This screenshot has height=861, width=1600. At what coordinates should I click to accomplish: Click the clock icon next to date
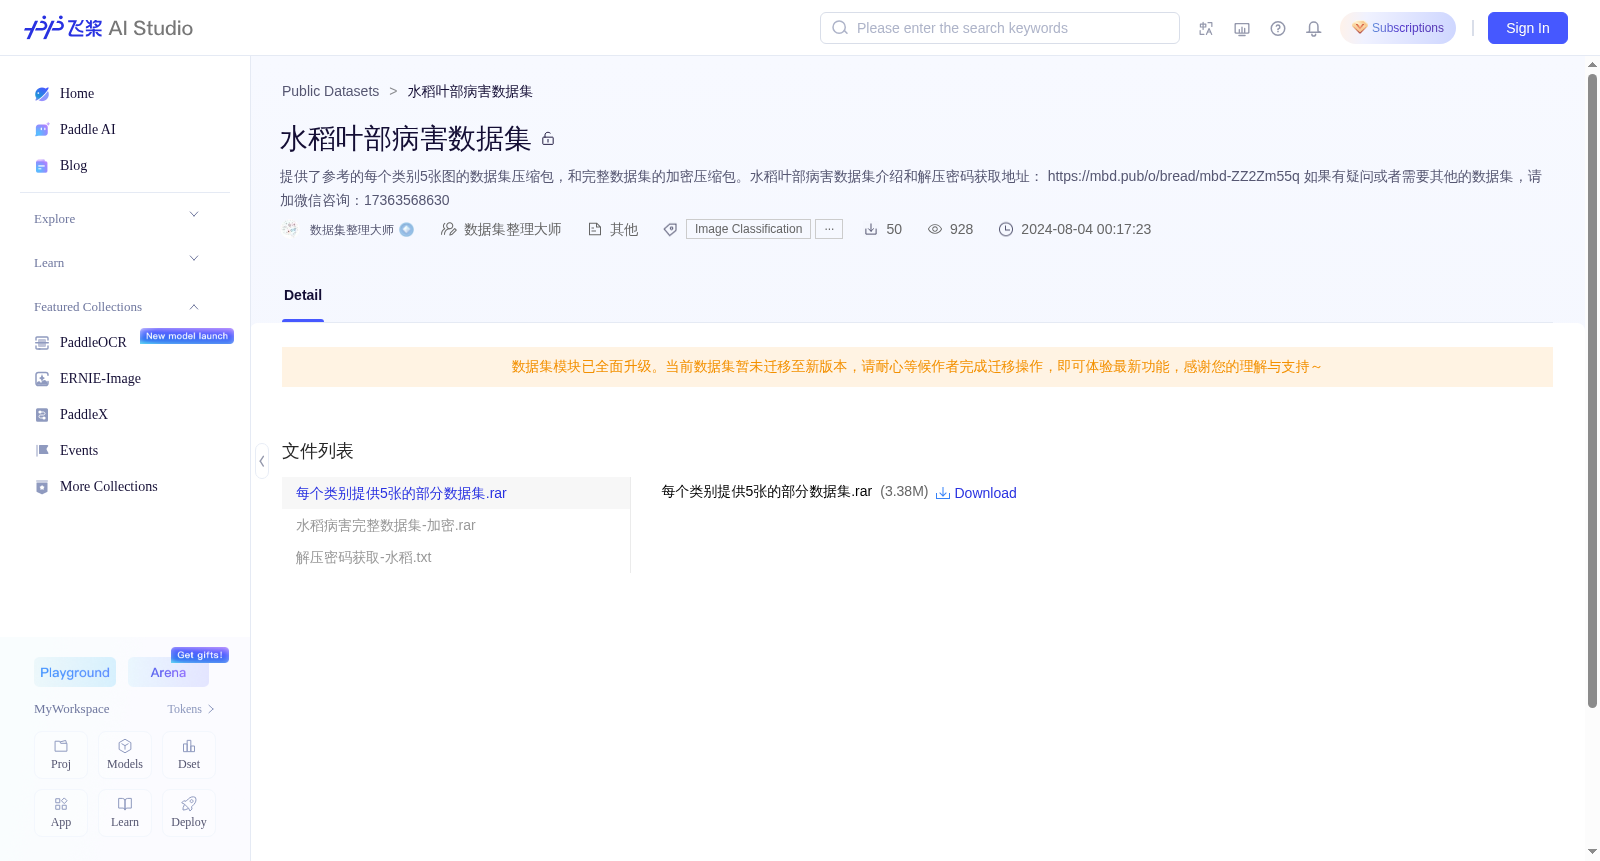[1006, 229]
